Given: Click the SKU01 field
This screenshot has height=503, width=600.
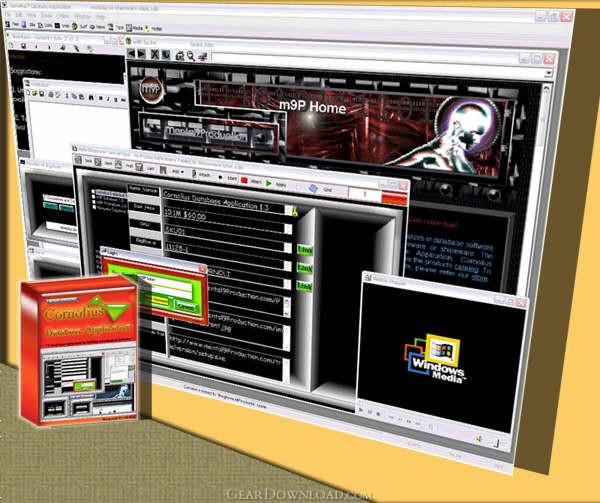Looking at the screenshot, I should pos(226,236).
